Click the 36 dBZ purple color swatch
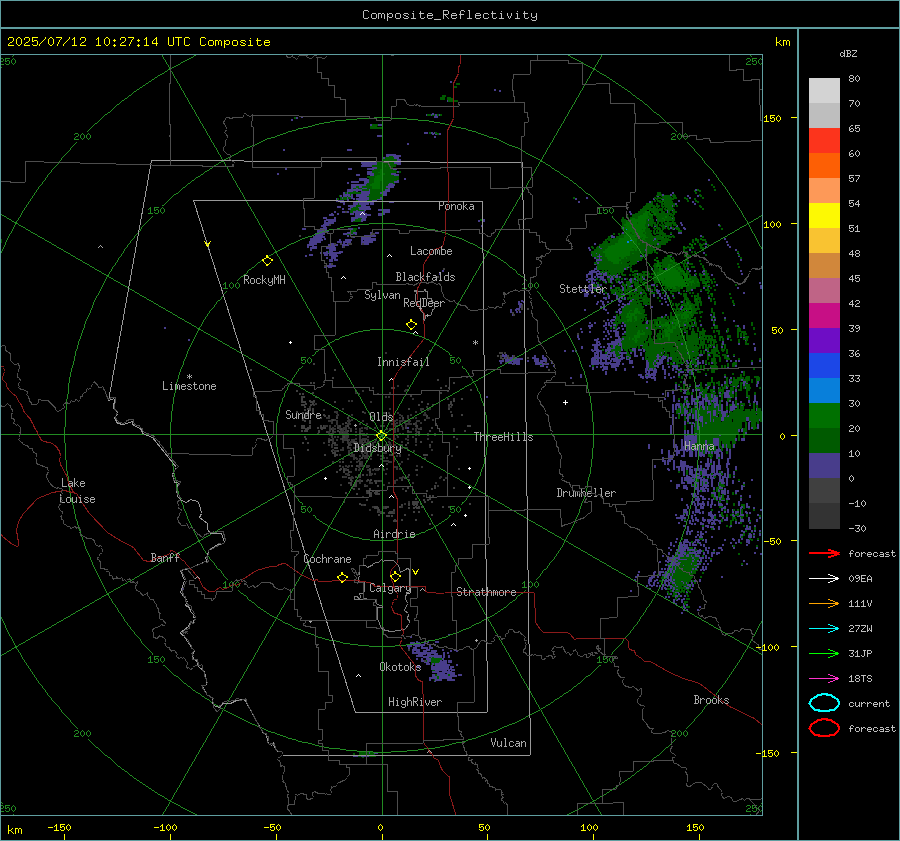This screenshot has width=900, height=841. tap(824, 340)
